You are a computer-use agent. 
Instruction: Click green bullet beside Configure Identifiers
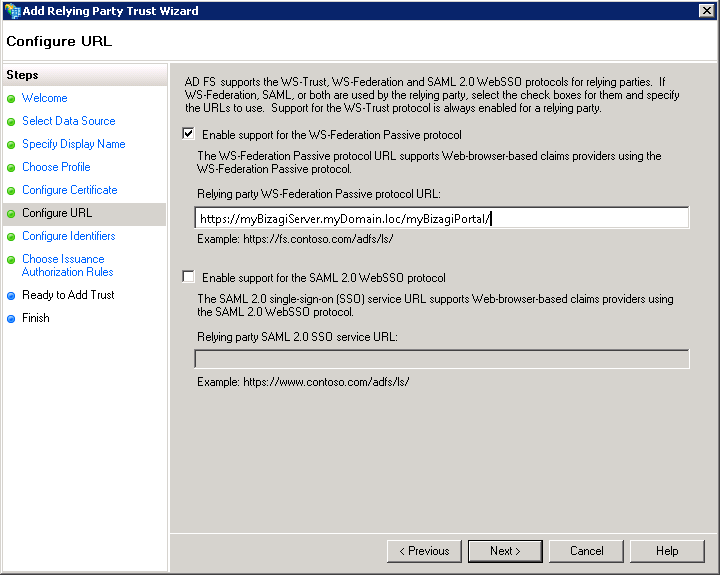click(x=11, y=237)
